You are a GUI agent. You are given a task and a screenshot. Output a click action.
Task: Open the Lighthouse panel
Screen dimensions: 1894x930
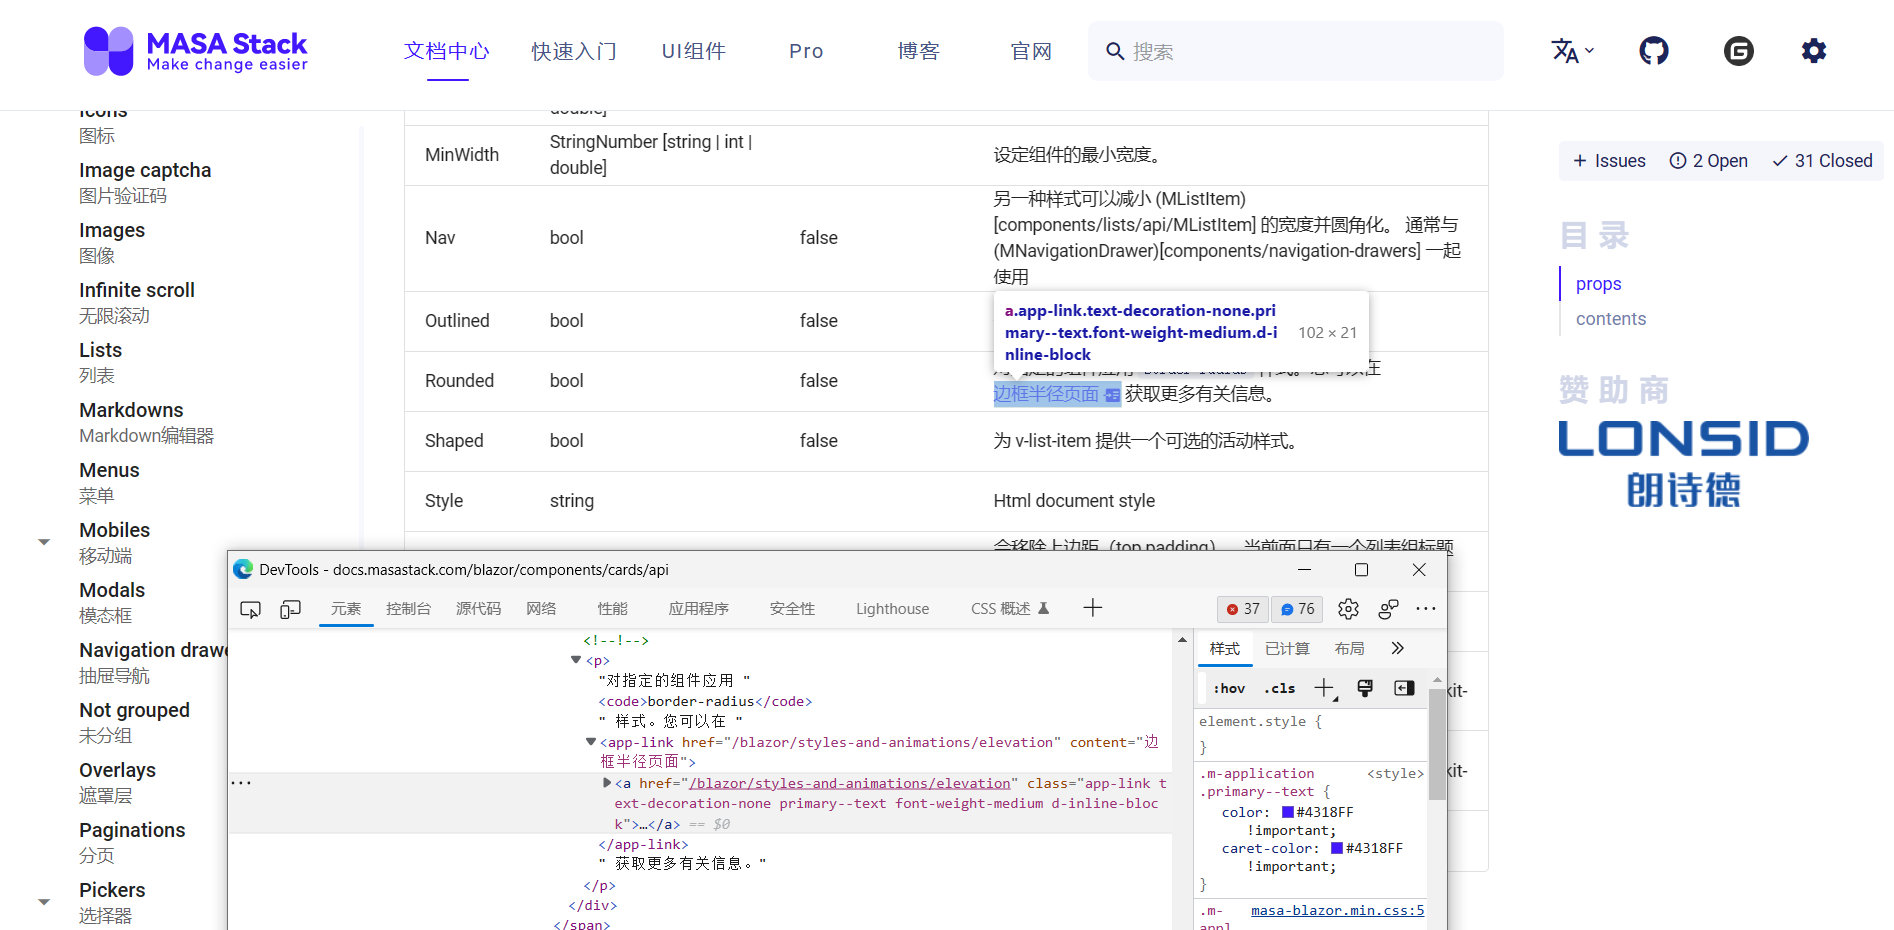click(892, 608)
